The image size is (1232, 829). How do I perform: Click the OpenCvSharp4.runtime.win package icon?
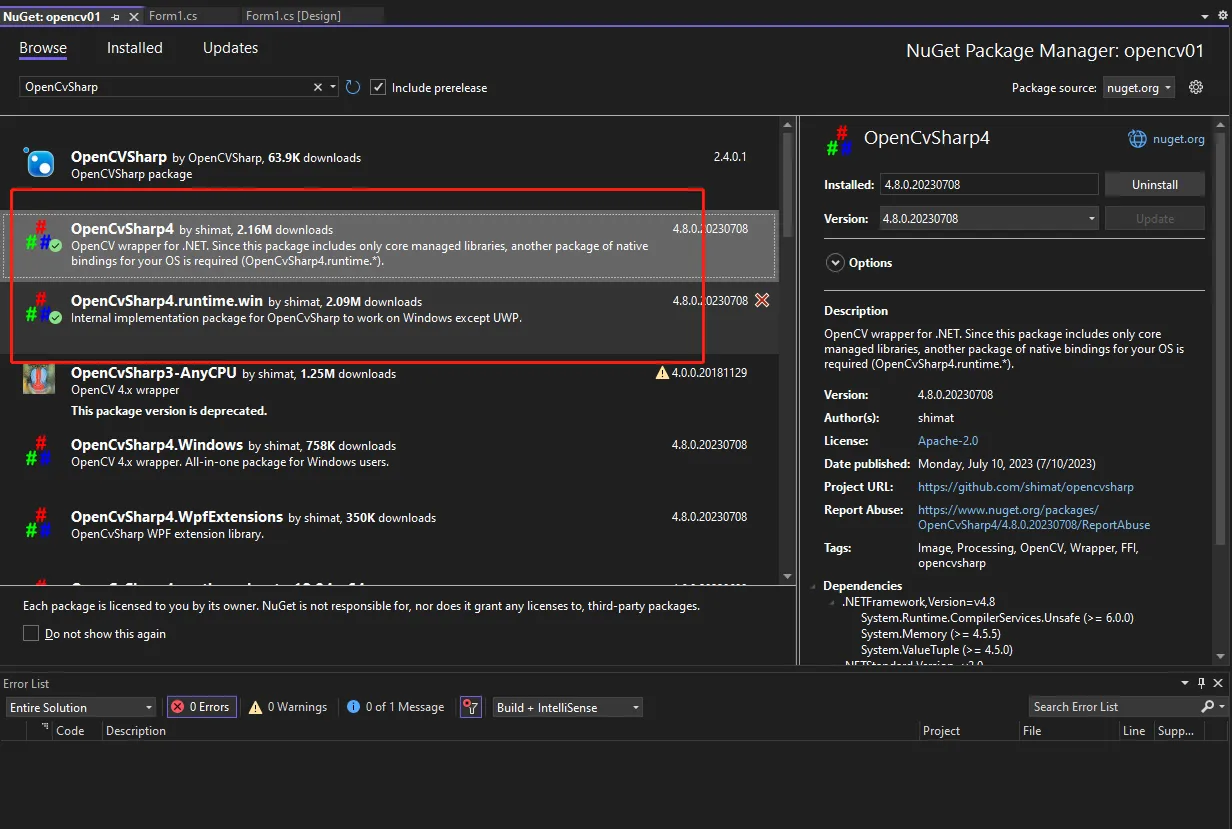pyautogui.click(x=42, y=307)
